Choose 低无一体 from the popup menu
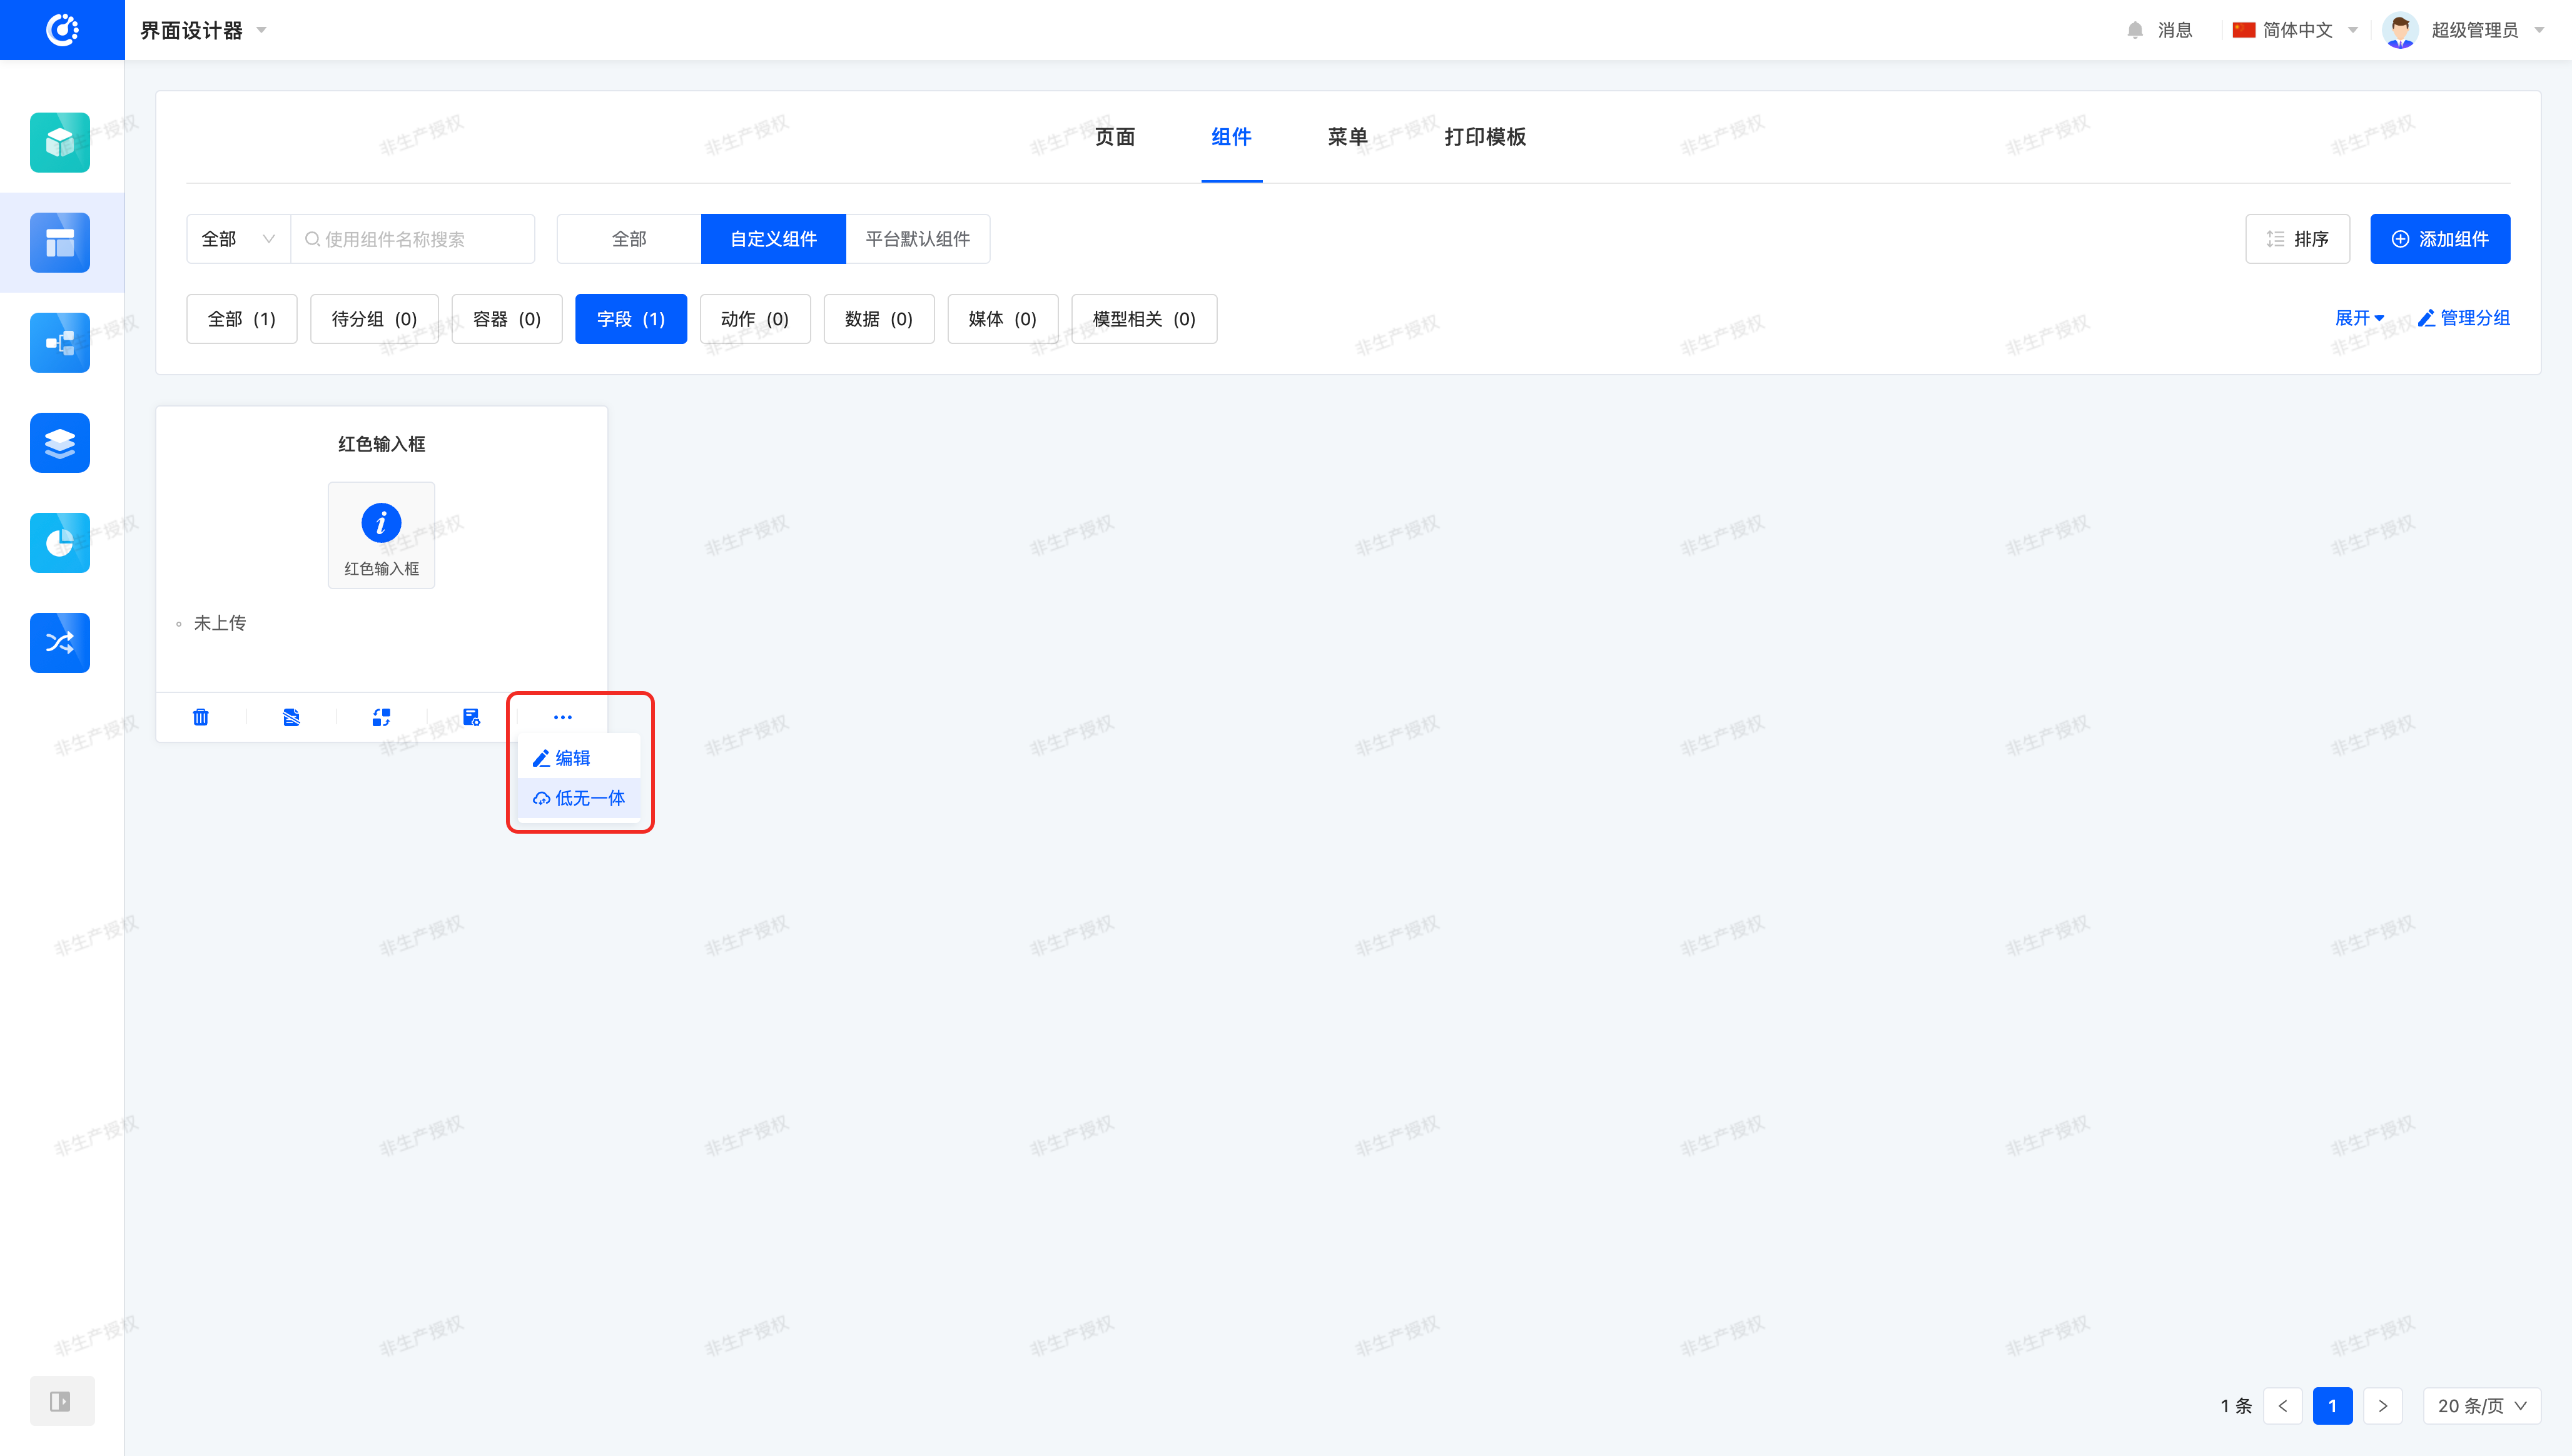Viewport: 2572px width, 1456px height. (x=580, y=798)
